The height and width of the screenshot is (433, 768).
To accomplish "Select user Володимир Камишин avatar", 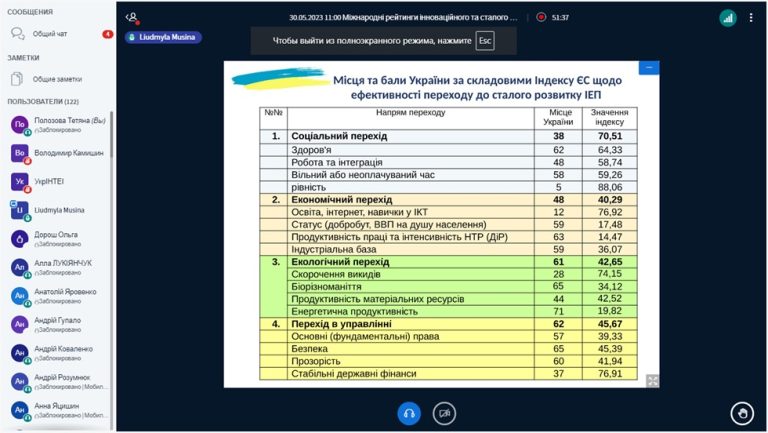I will coord(20,153).
